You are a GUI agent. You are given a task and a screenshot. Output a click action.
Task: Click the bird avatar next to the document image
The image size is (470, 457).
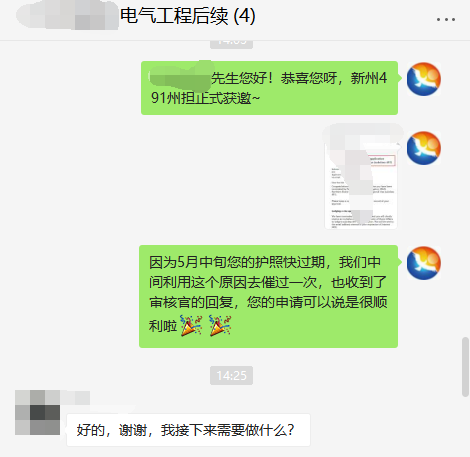[424, 148]
